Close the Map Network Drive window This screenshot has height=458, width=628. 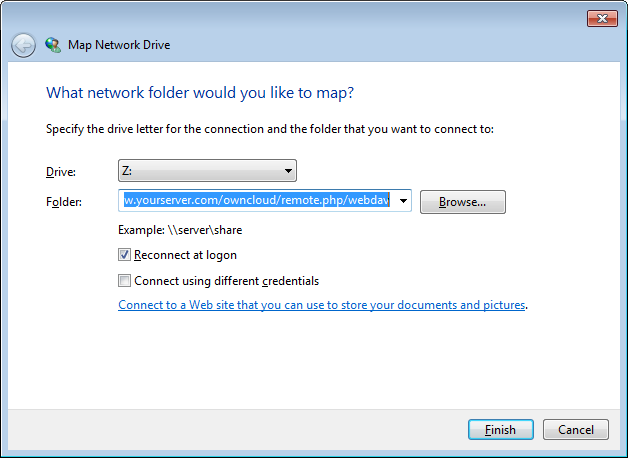(600, 18)
